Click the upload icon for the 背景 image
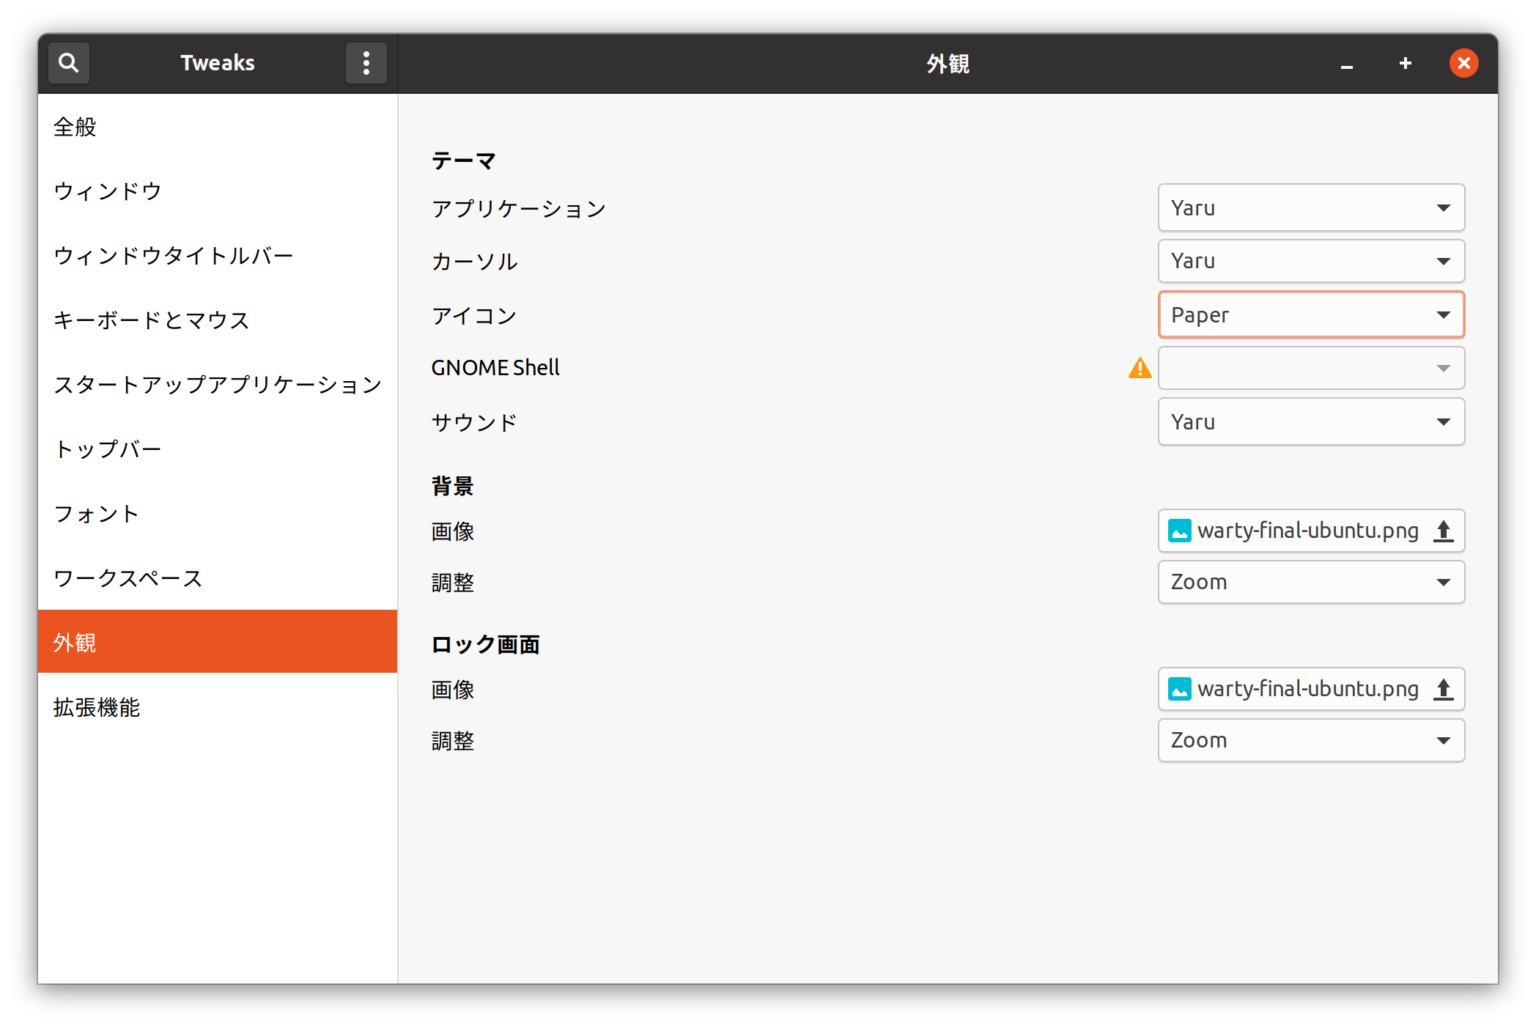1536x1026 pixels. [1443, 531]
